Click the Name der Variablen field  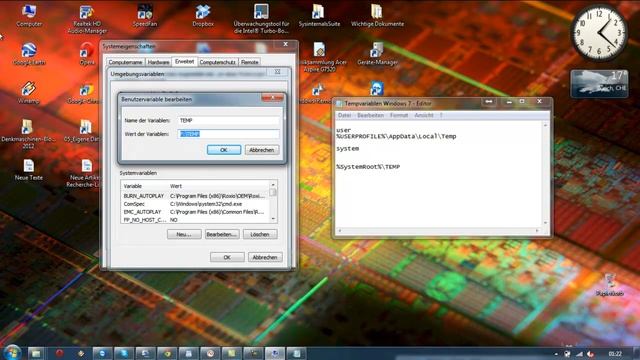coord(229,120)
